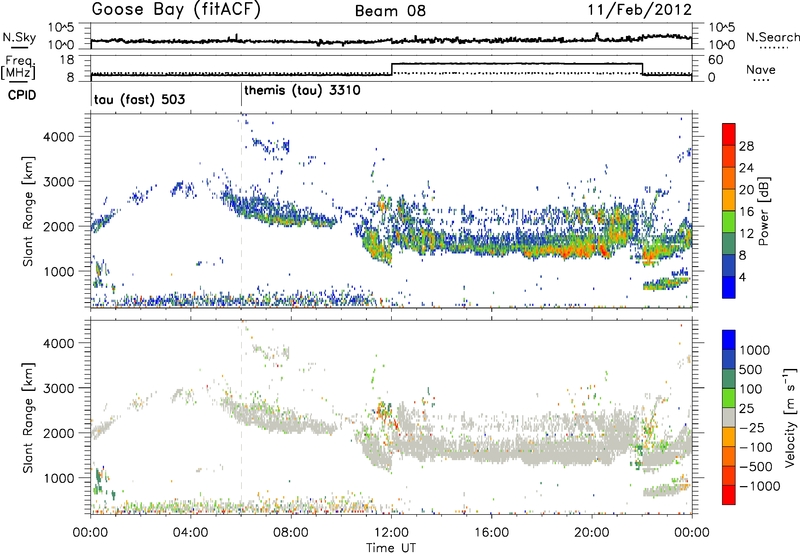This screenshot has width=800, height=554.
Task: Click the 'Slant Range [km]' label of the velocity panel
Action: [28, 417]
